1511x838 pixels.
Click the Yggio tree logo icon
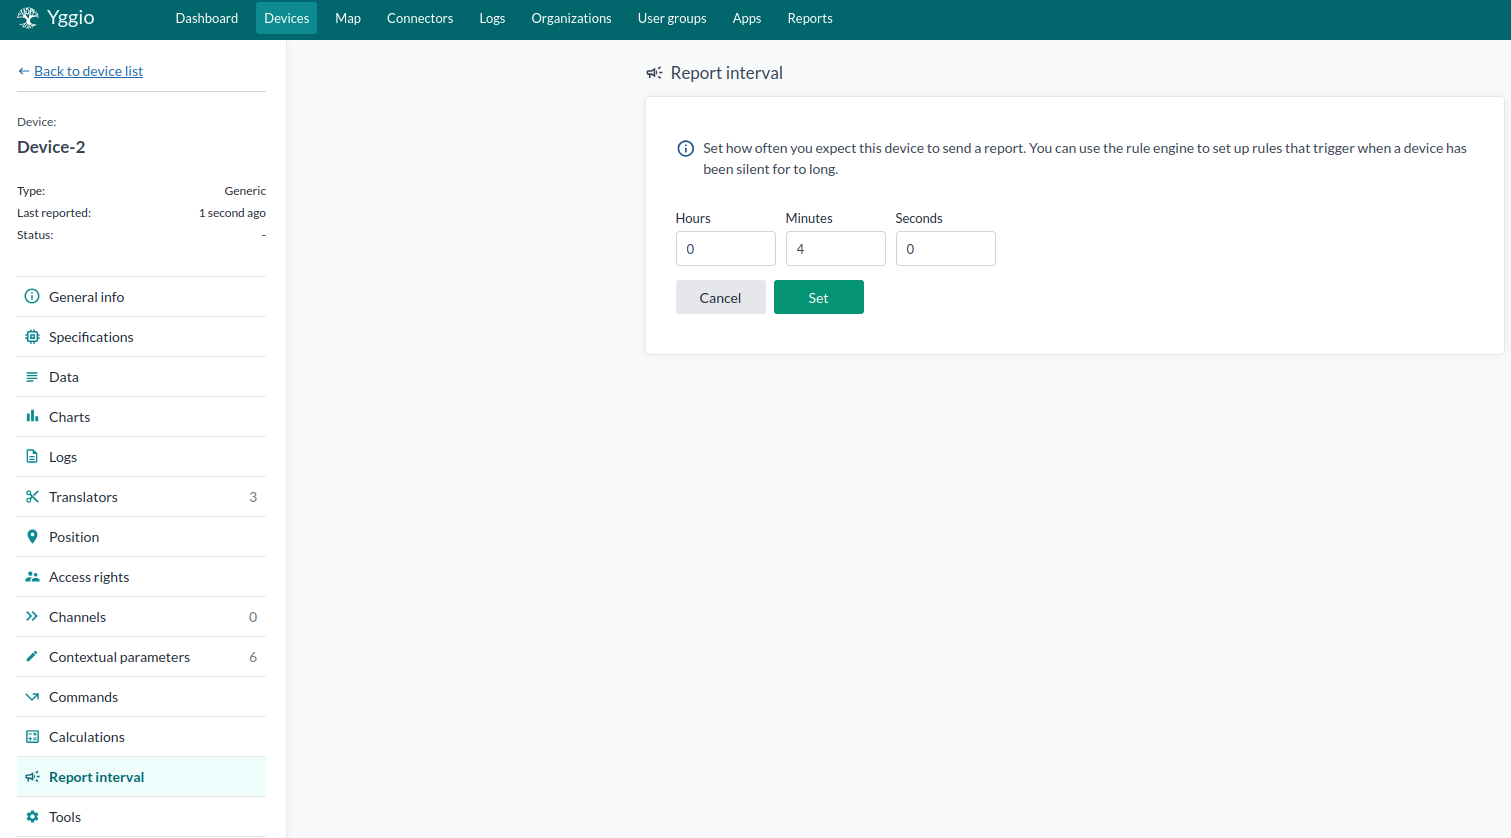point(28,18)
